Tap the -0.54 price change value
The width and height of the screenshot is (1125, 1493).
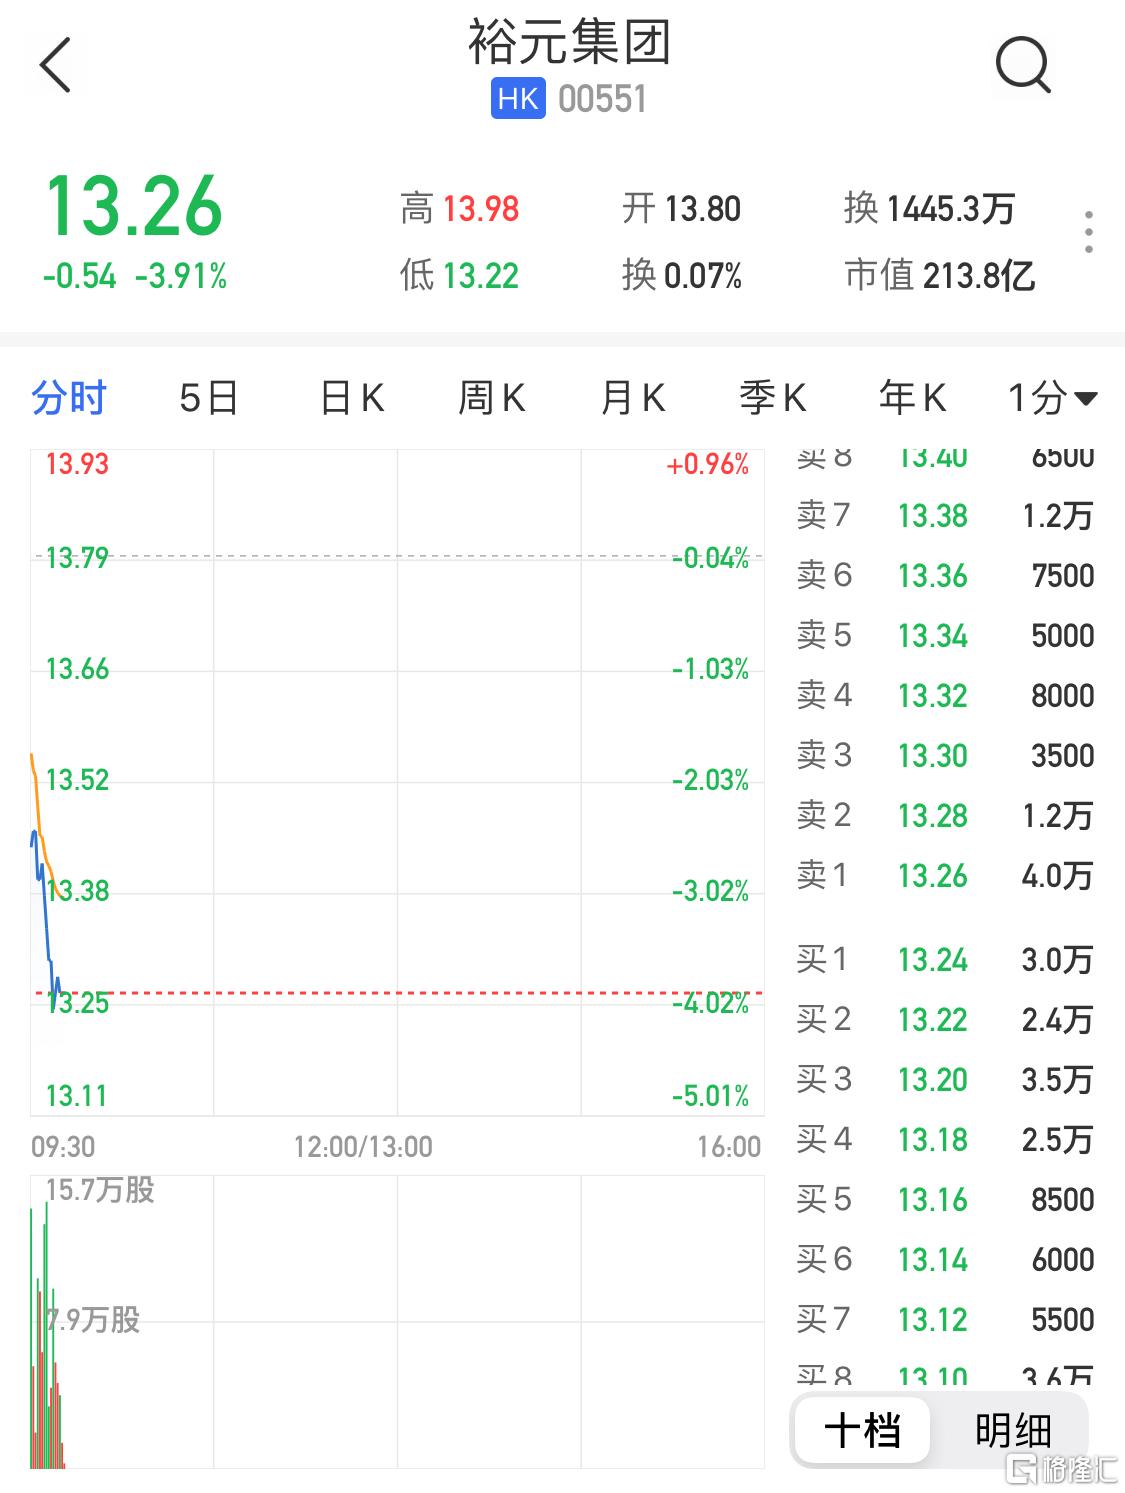coord(79,276)
